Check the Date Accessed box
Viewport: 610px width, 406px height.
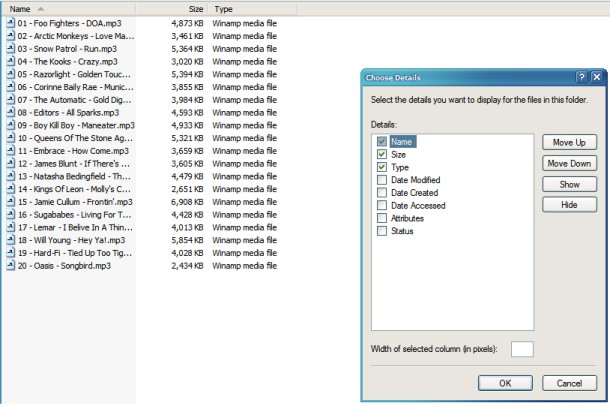[382, 205]
